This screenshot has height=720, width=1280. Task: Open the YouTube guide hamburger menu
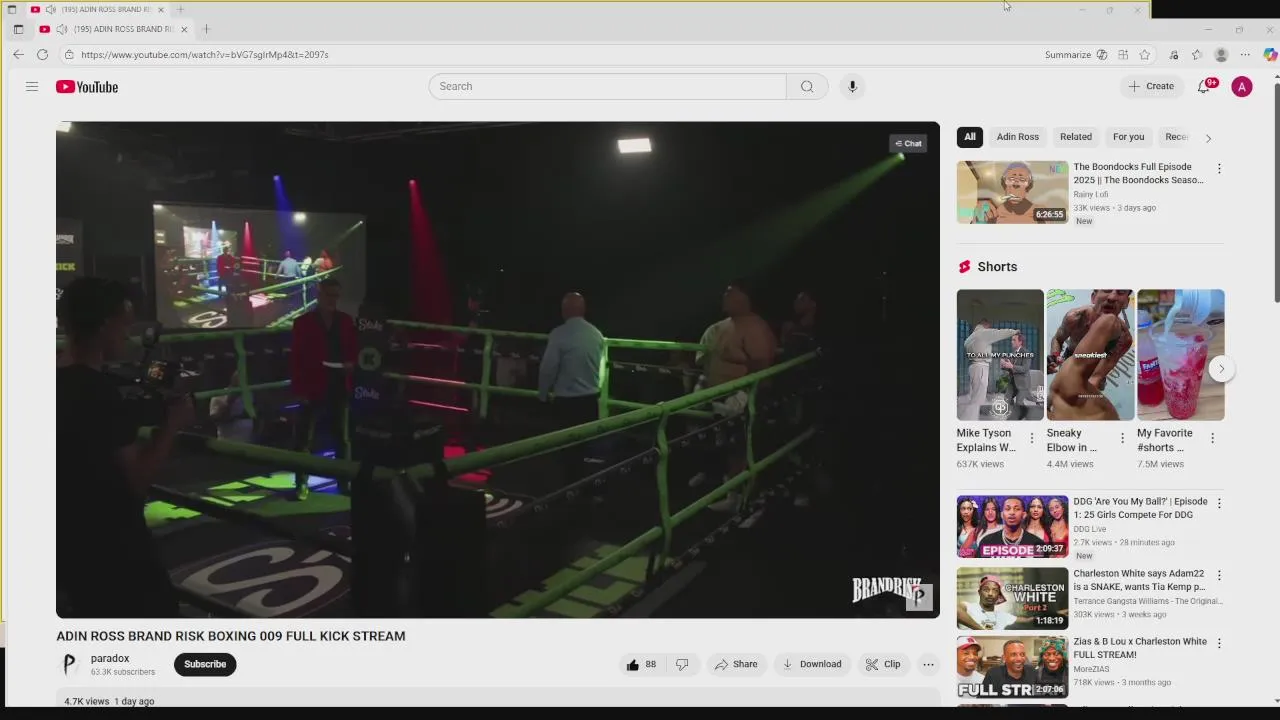point(32,87)
